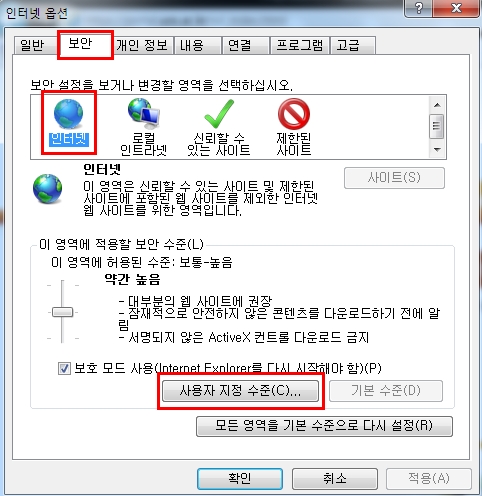Screen dimensions: 482x496
Task: Switch to the 개인 정보 tab
Action: click(x=142, y=45)
